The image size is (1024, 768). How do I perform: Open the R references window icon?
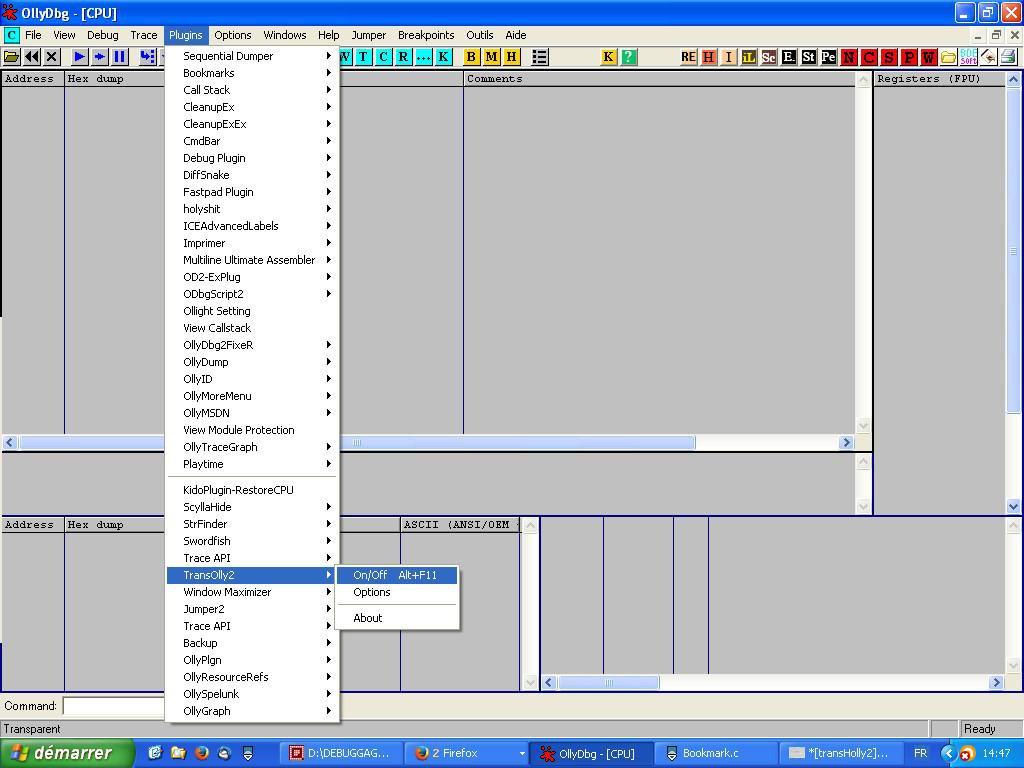(x=404, y=57)
